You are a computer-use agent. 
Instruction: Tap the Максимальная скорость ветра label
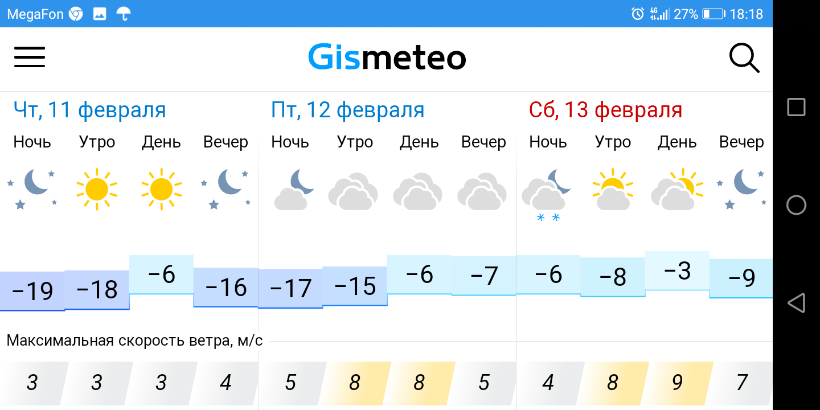coord(135,341)
